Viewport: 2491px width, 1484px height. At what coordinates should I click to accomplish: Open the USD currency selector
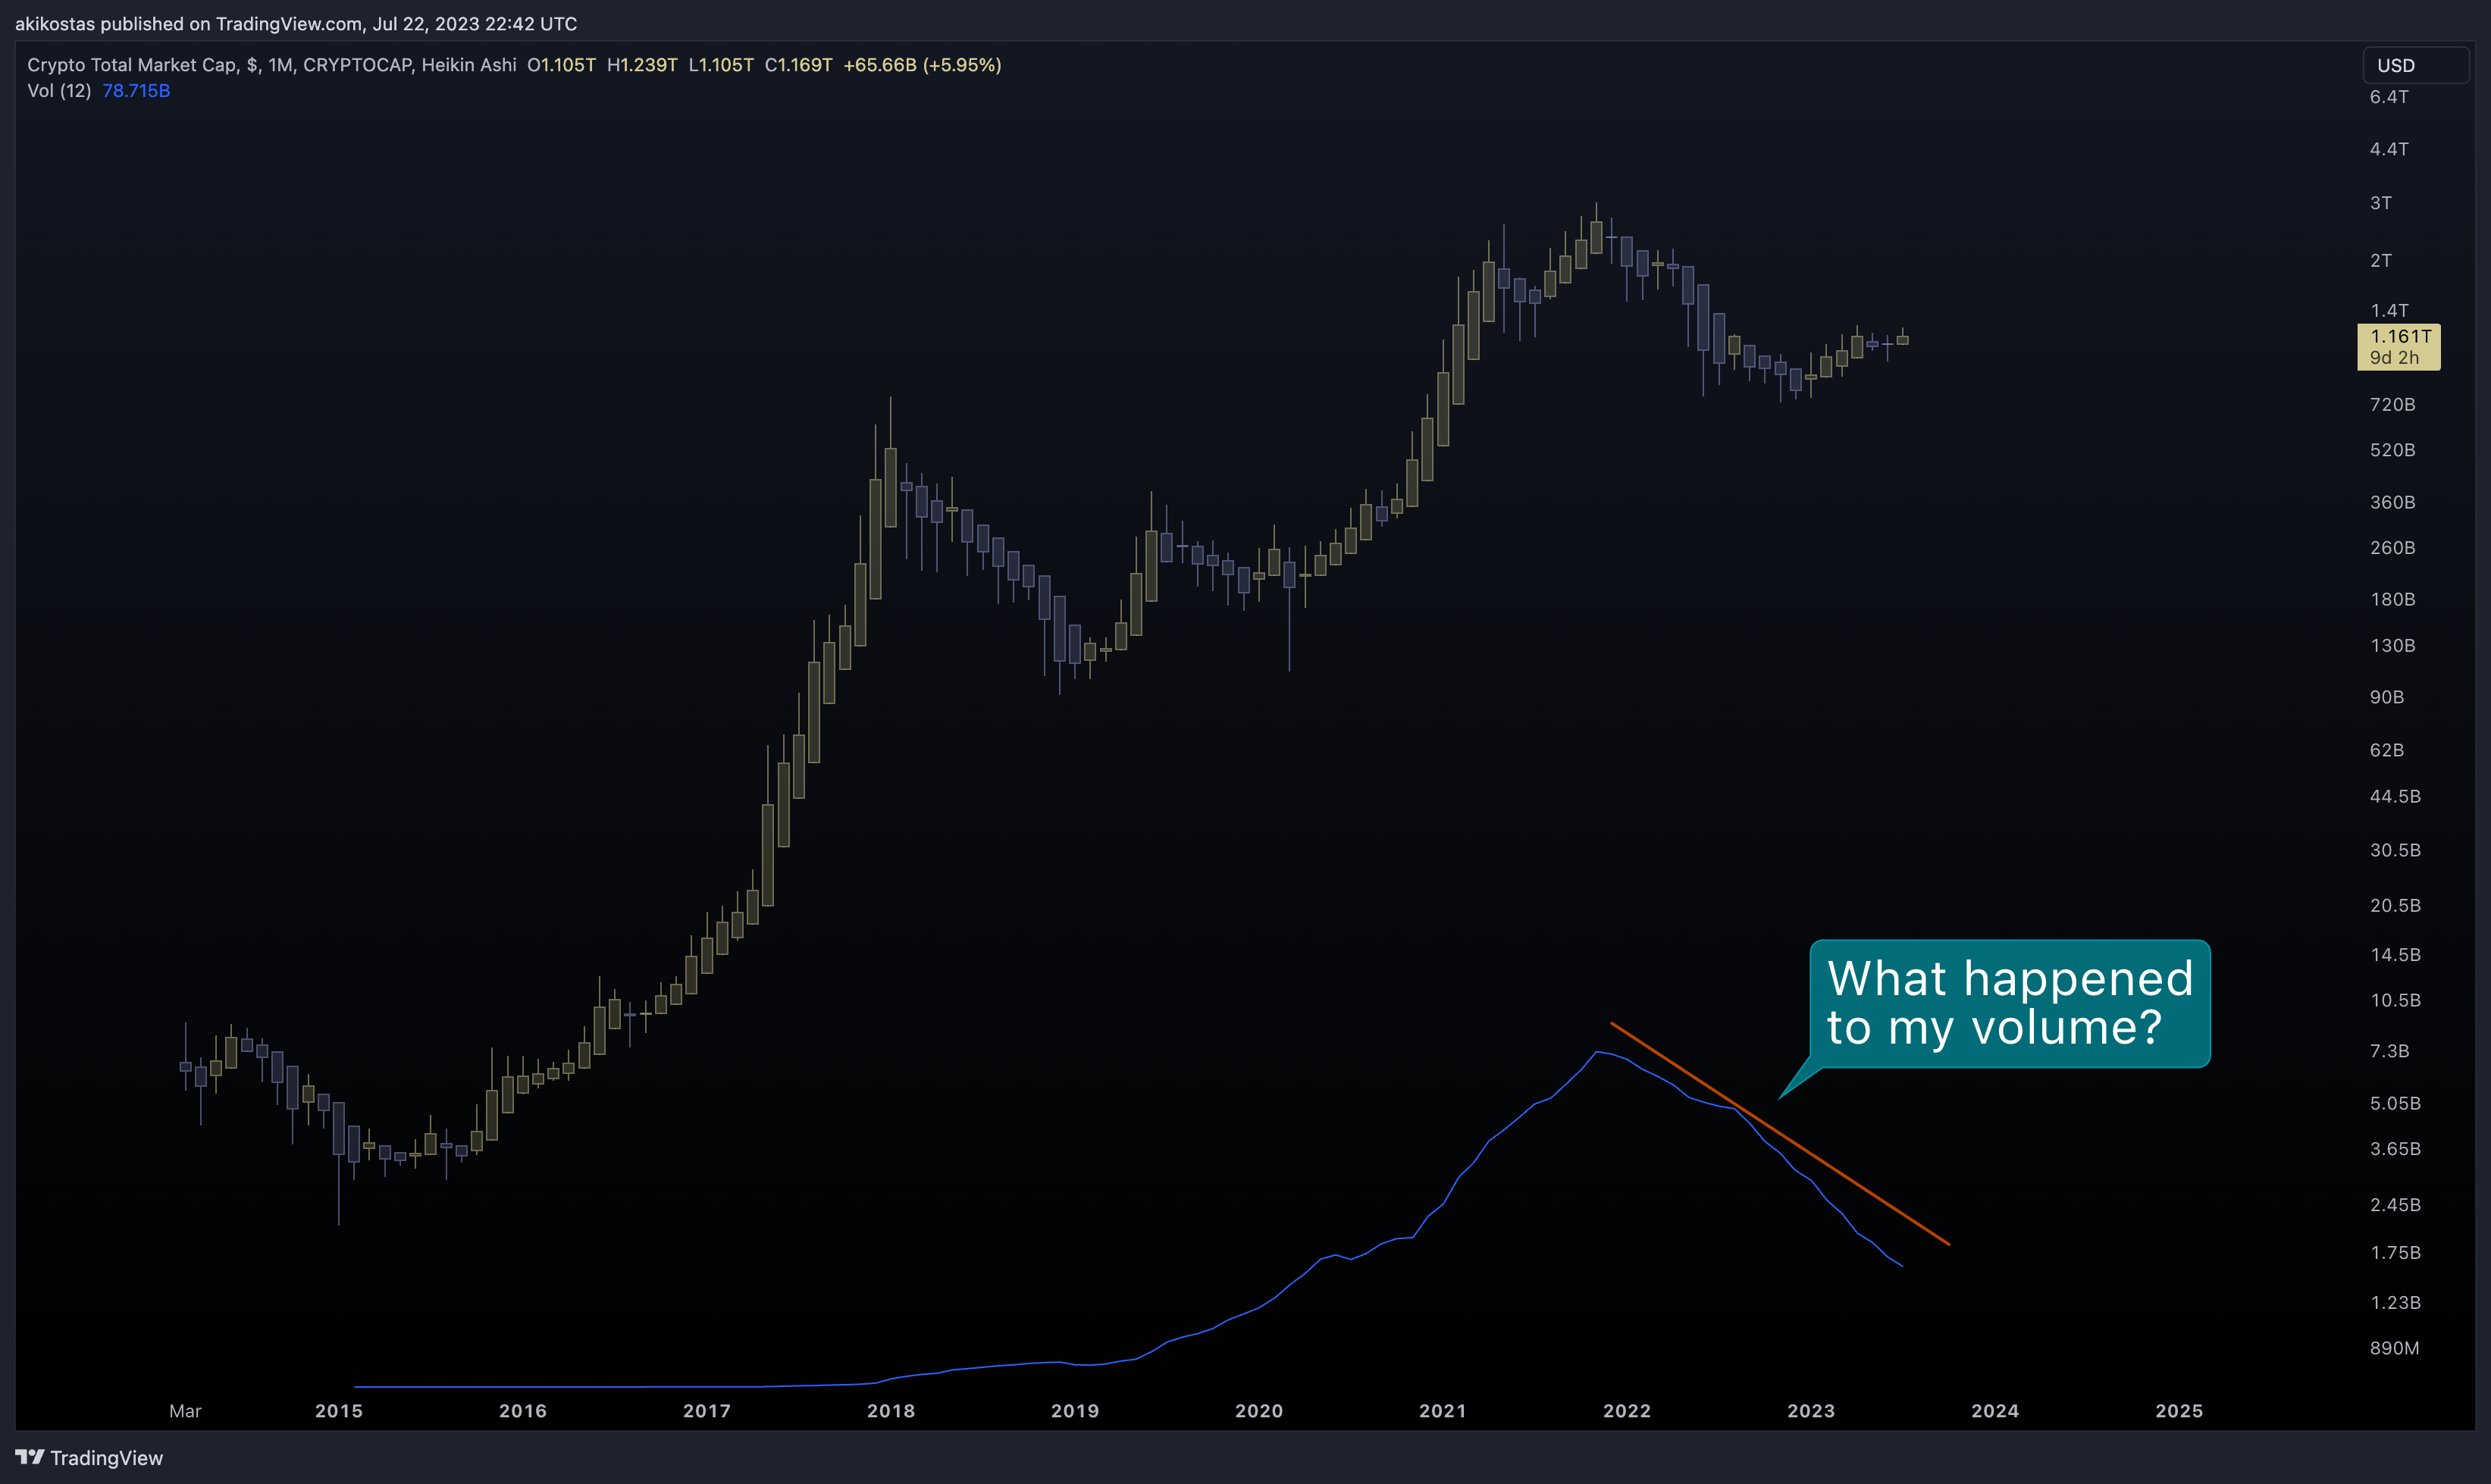coord(2415,65)
